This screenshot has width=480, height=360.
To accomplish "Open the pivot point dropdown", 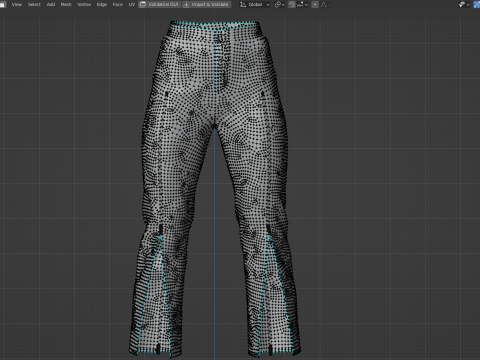I will pyautogui.click(x=279, y=4).
